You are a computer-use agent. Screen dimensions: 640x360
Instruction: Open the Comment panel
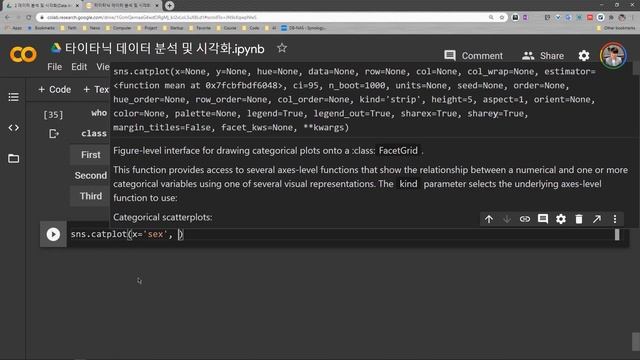coord(473,56)
